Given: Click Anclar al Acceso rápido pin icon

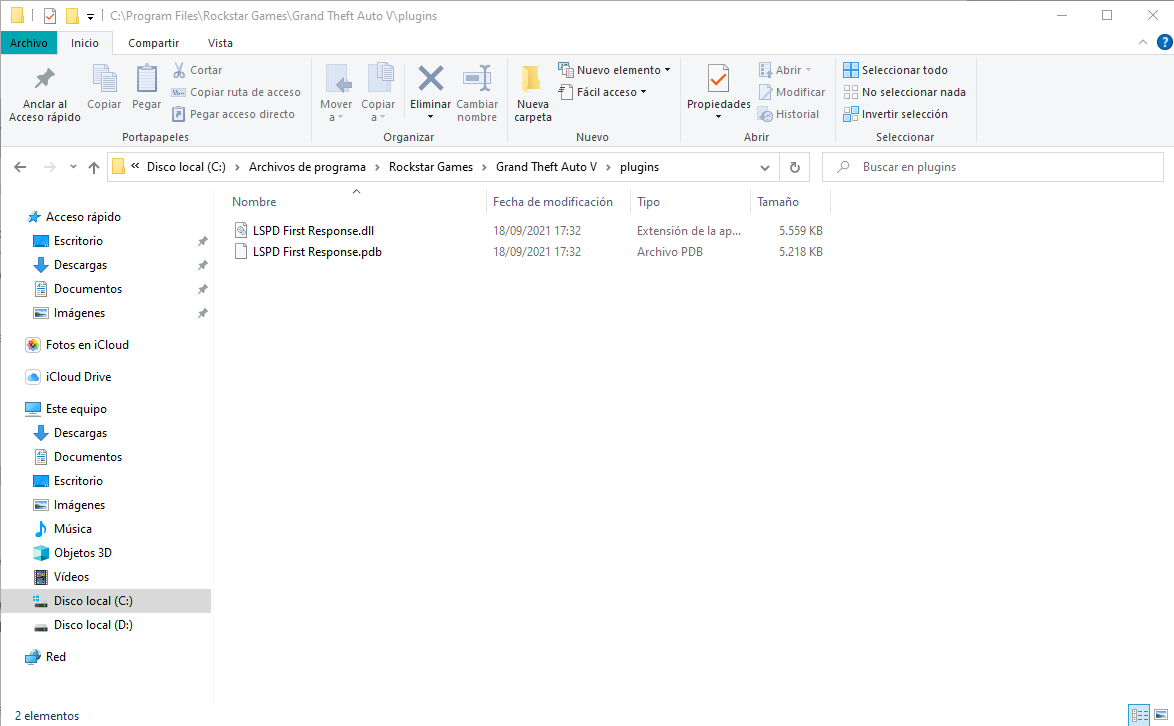Looking at the screenshot, I should pos(45,79).
